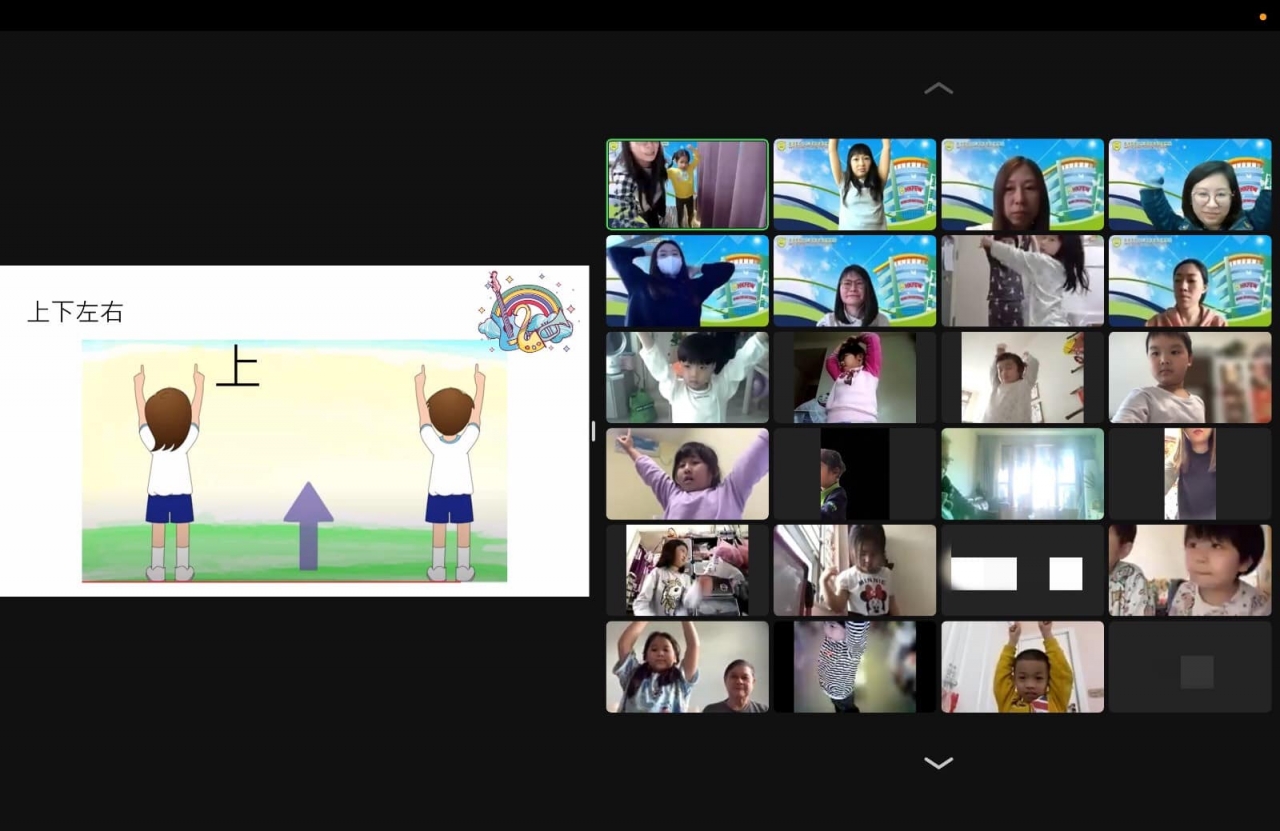Select the video of two children close-up
The image size is (1280, 831).
pyautogui.click(x=1190, y=570)
